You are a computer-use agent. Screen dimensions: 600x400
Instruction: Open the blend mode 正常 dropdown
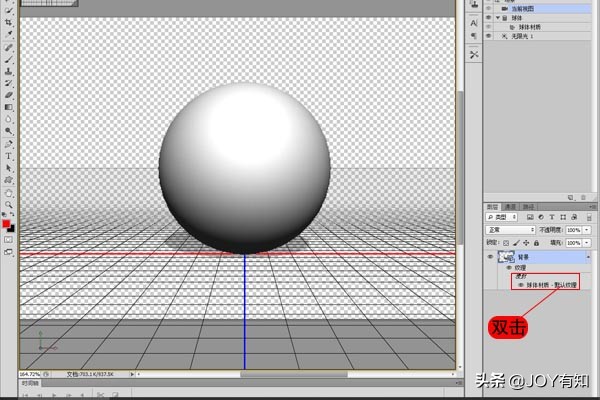(509, 230)
